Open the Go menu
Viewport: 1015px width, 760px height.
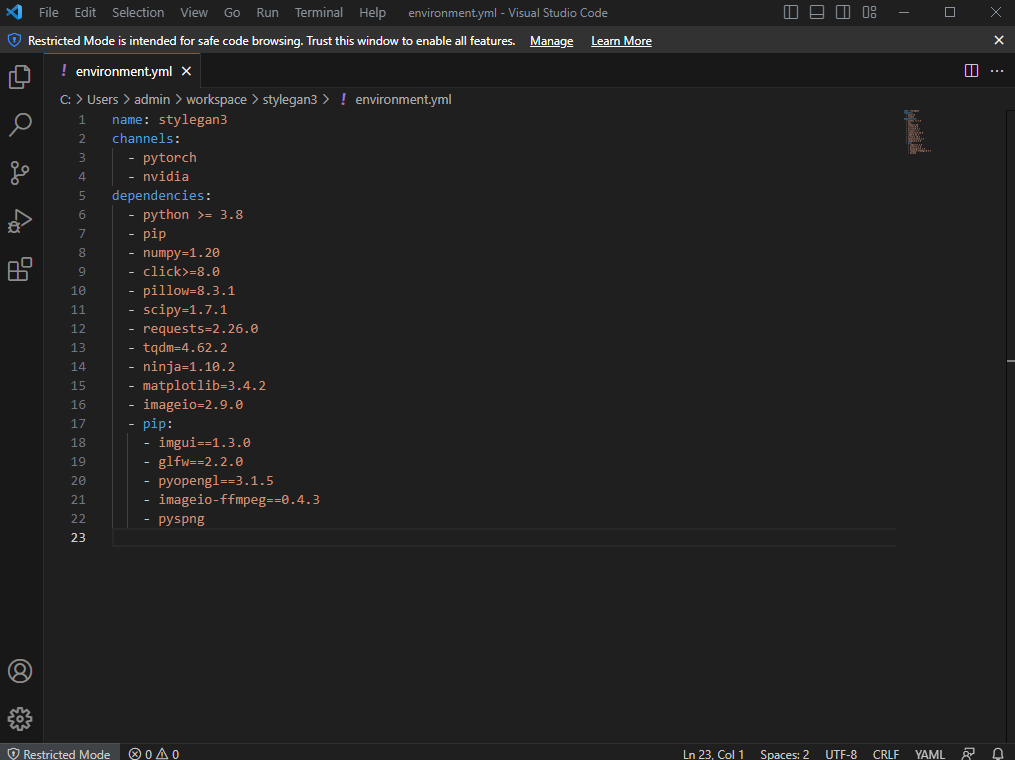[x=232, y=12]
